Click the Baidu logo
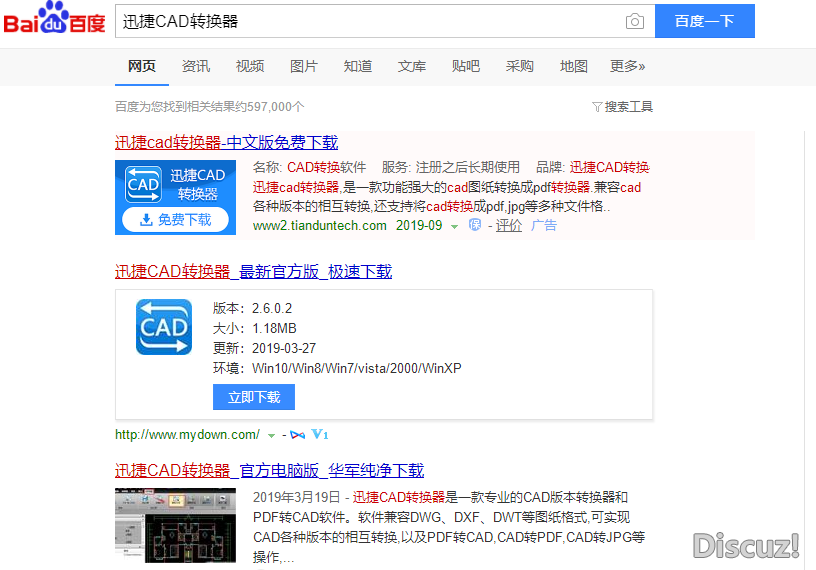 coord(54,20)
